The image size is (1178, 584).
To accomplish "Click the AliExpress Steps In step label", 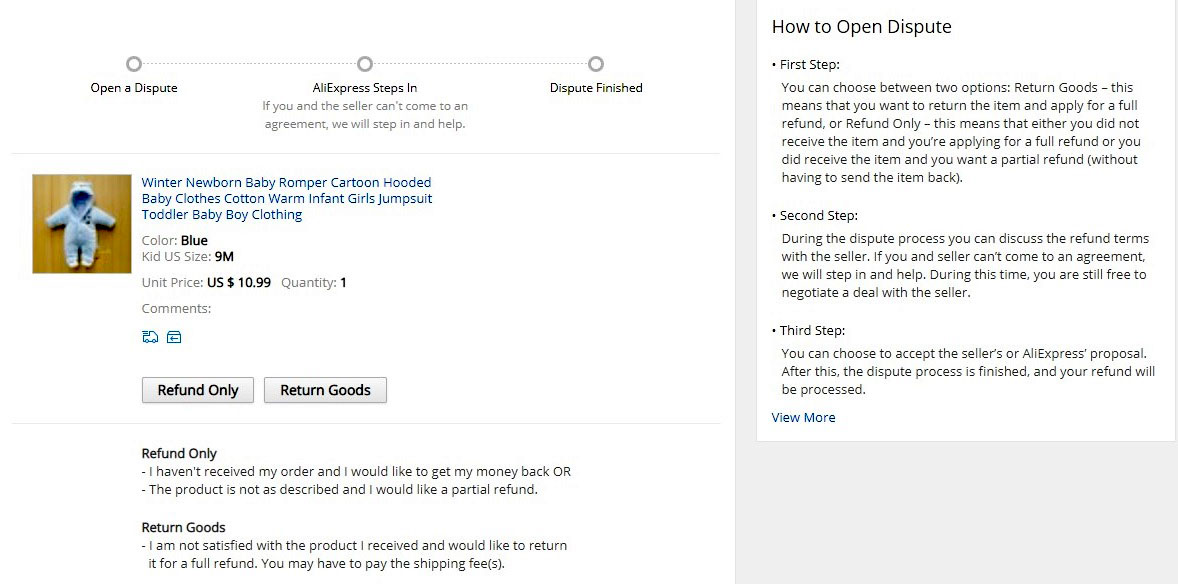I will [x=364, y=88].
